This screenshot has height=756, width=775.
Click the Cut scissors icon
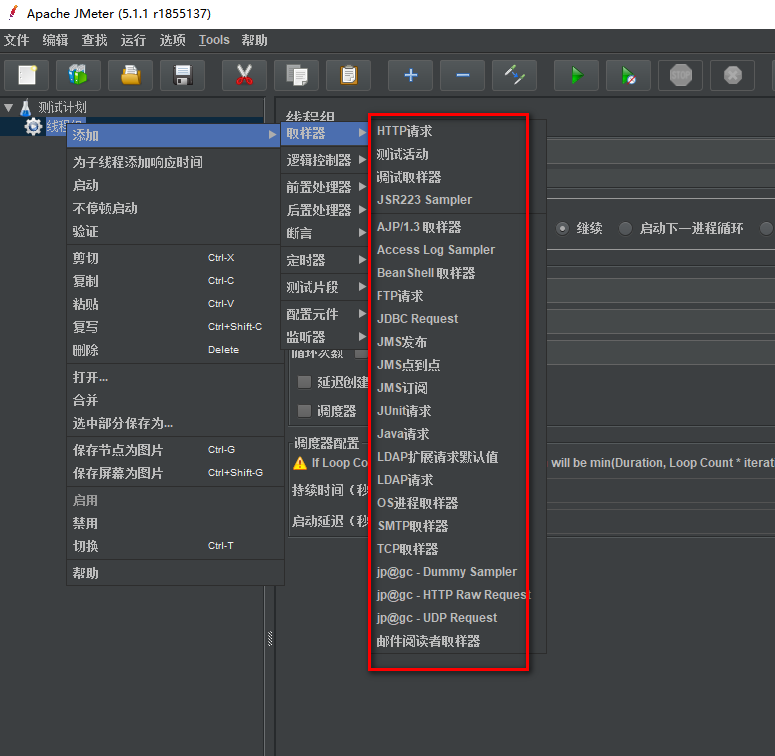click(244, 76)
